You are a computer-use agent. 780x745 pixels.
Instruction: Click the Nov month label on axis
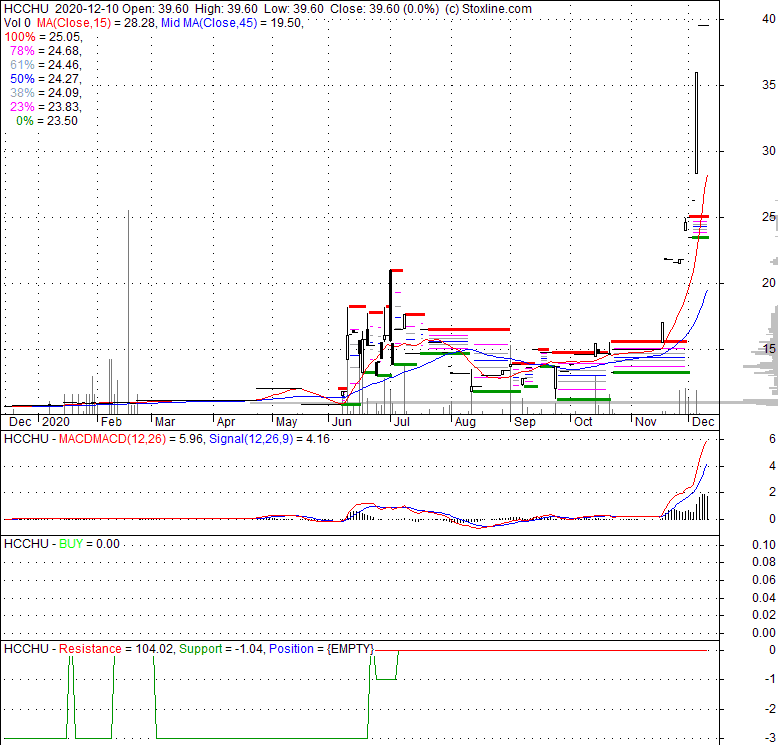pyautogui.click(x=646, y=422)
